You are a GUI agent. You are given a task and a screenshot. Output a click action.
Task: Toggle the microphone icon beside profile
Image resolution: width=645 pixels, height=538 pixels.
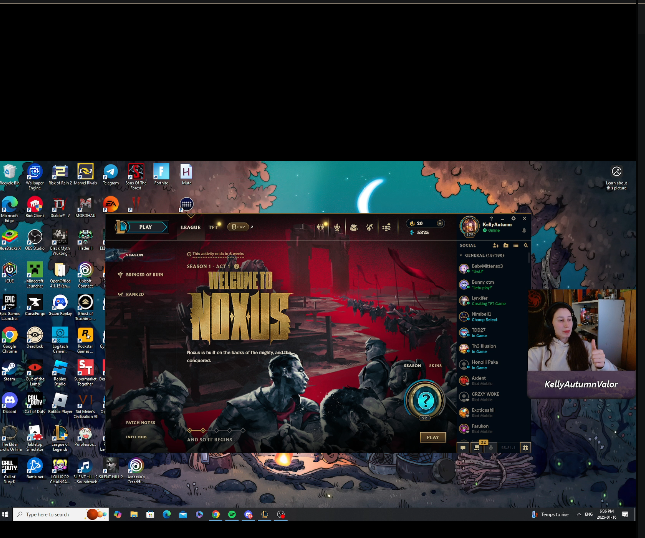coord(524,230)
